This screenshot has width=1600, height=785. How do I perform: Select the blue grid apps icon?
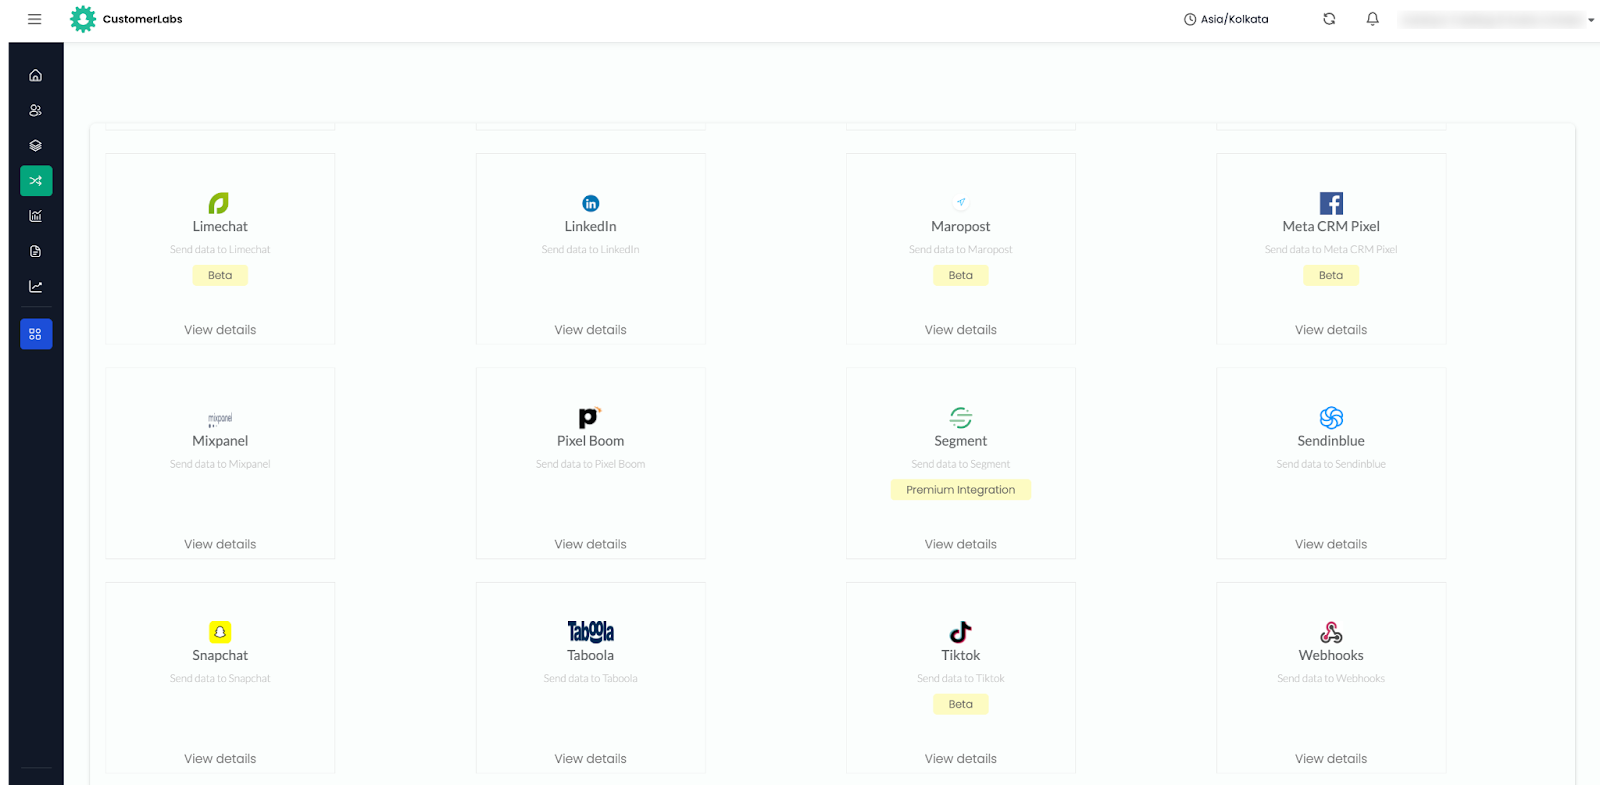36,334
